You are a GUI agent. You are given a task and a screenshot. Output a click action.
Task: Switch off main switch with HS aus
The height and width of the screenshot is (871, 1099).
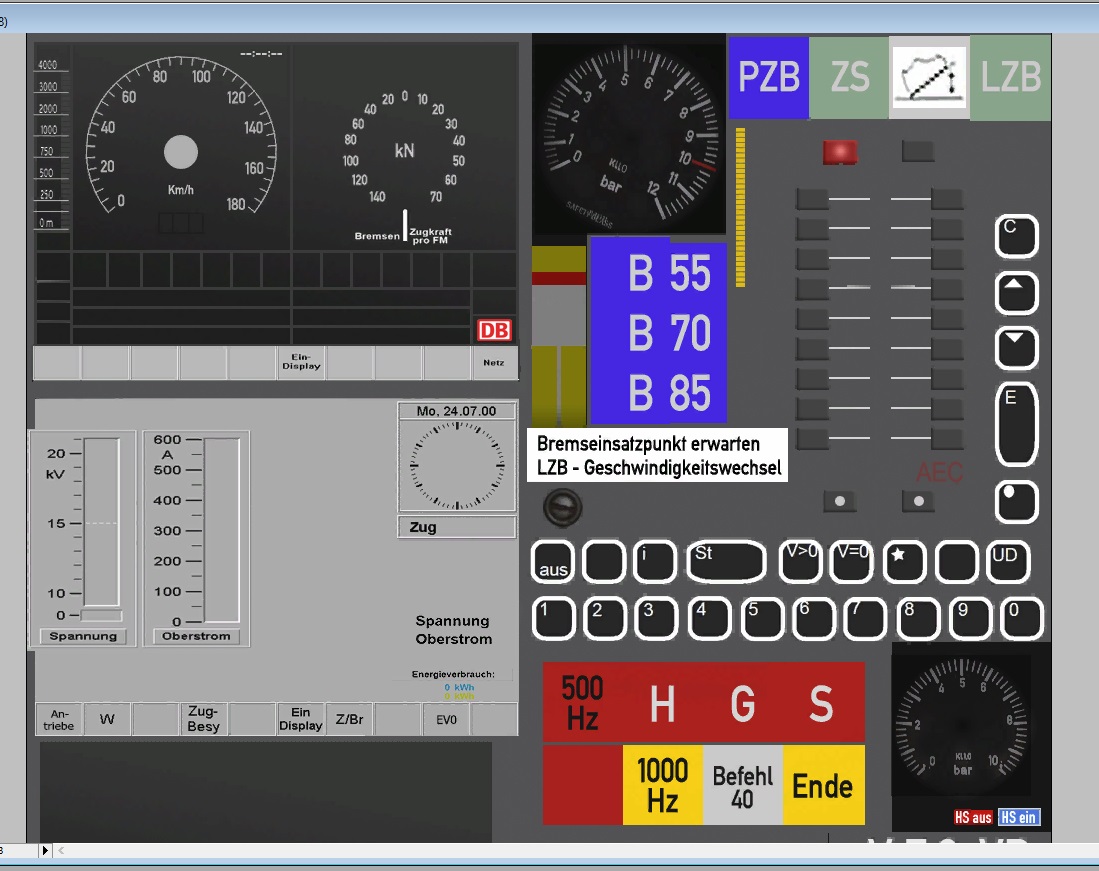click(973, 817)
